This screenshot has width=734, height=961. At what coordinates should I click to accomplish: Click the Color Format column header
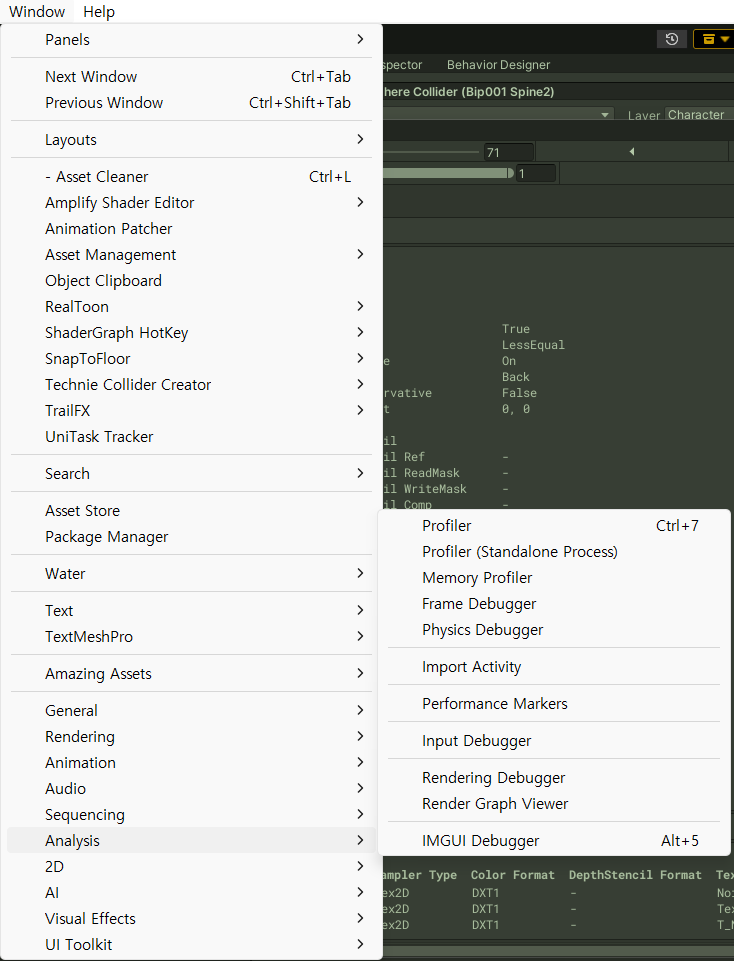513,875
